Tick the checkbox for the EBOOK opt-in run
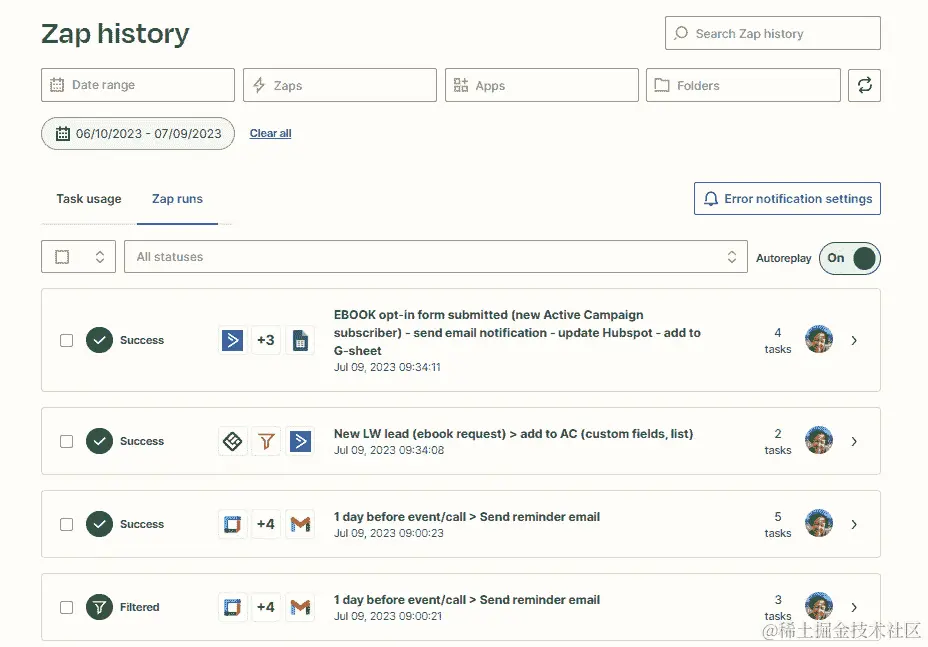The height and width of the screenshot is (647, 928). tap(66, 340)
